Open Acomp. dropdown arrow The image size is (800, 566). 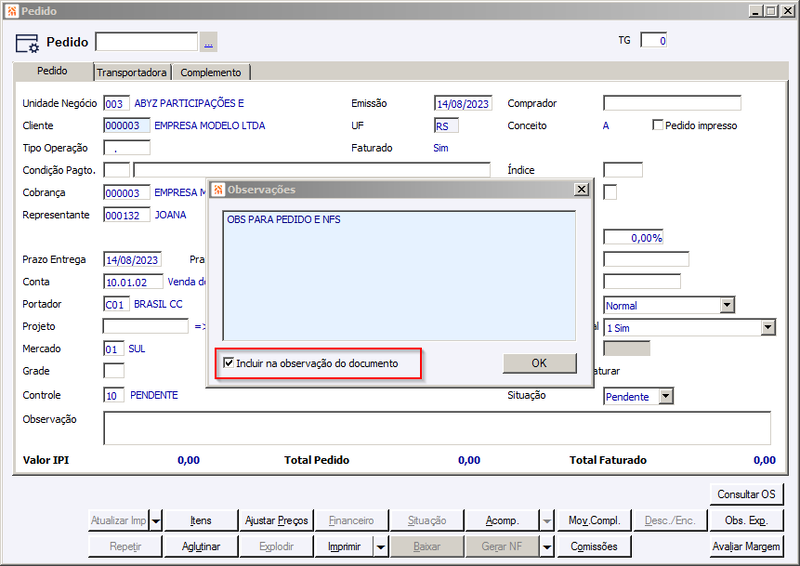(546, 521)
